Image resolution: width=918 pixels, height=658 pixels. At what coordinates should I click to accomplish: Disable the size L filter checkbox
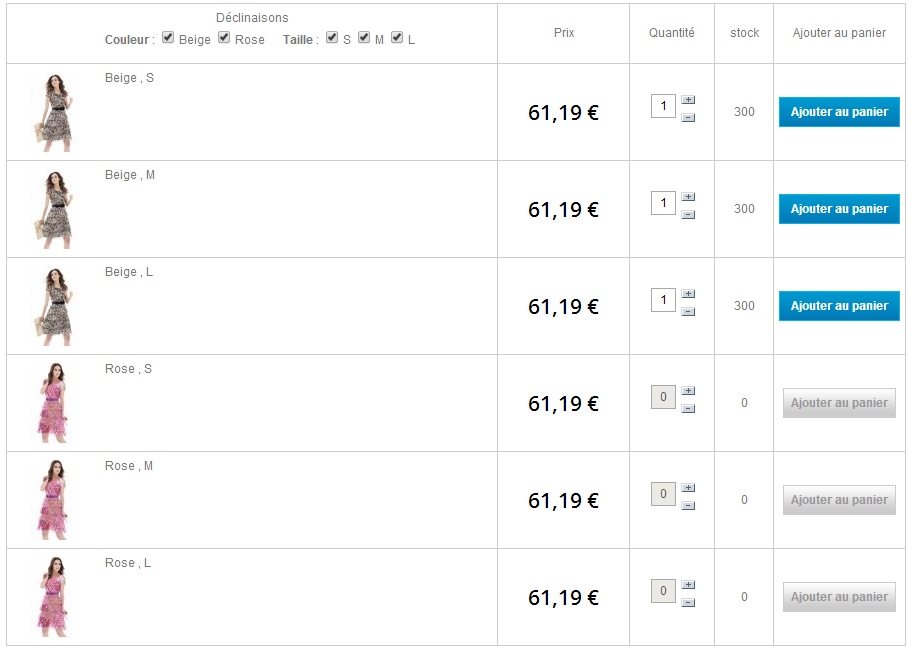[397, 38]
